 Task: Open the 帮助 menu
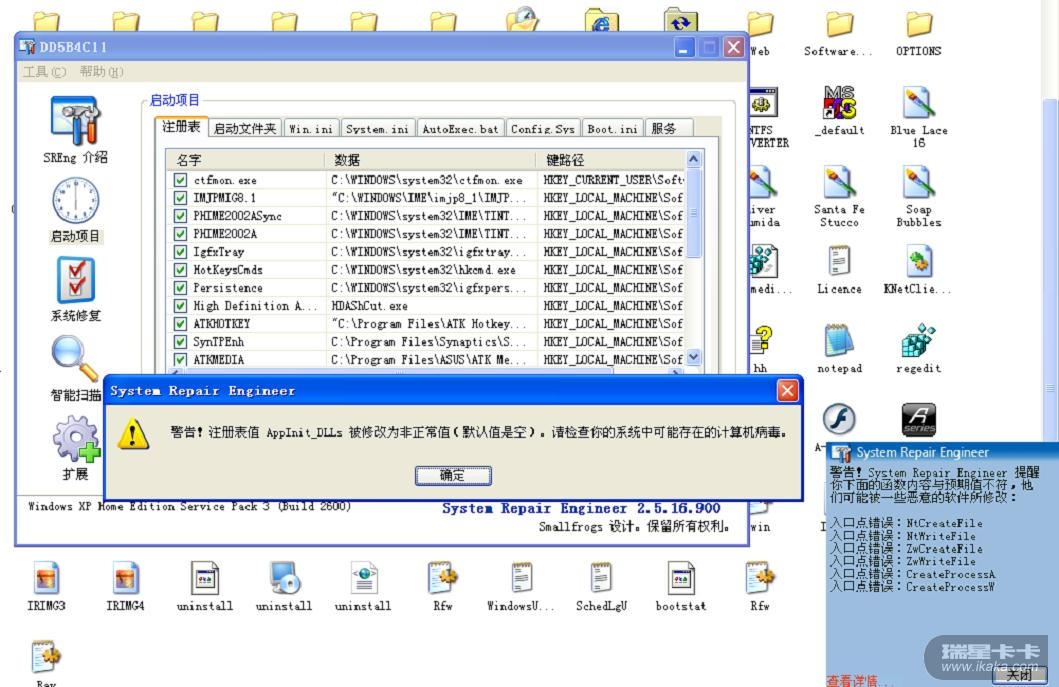(x=101, y=72)
